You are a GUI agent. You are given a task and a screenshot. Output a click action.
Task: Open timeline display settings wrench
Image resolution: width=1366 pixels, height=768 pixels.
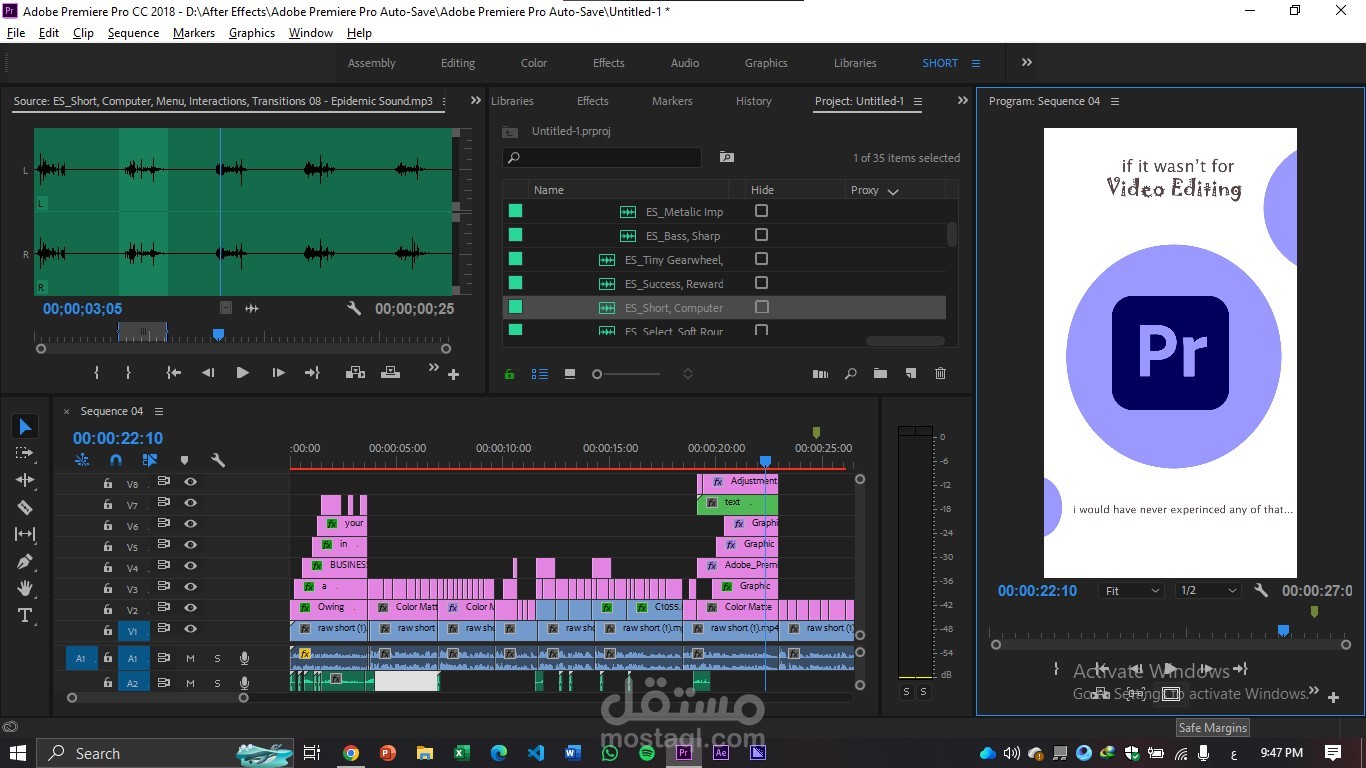point(218,460)
